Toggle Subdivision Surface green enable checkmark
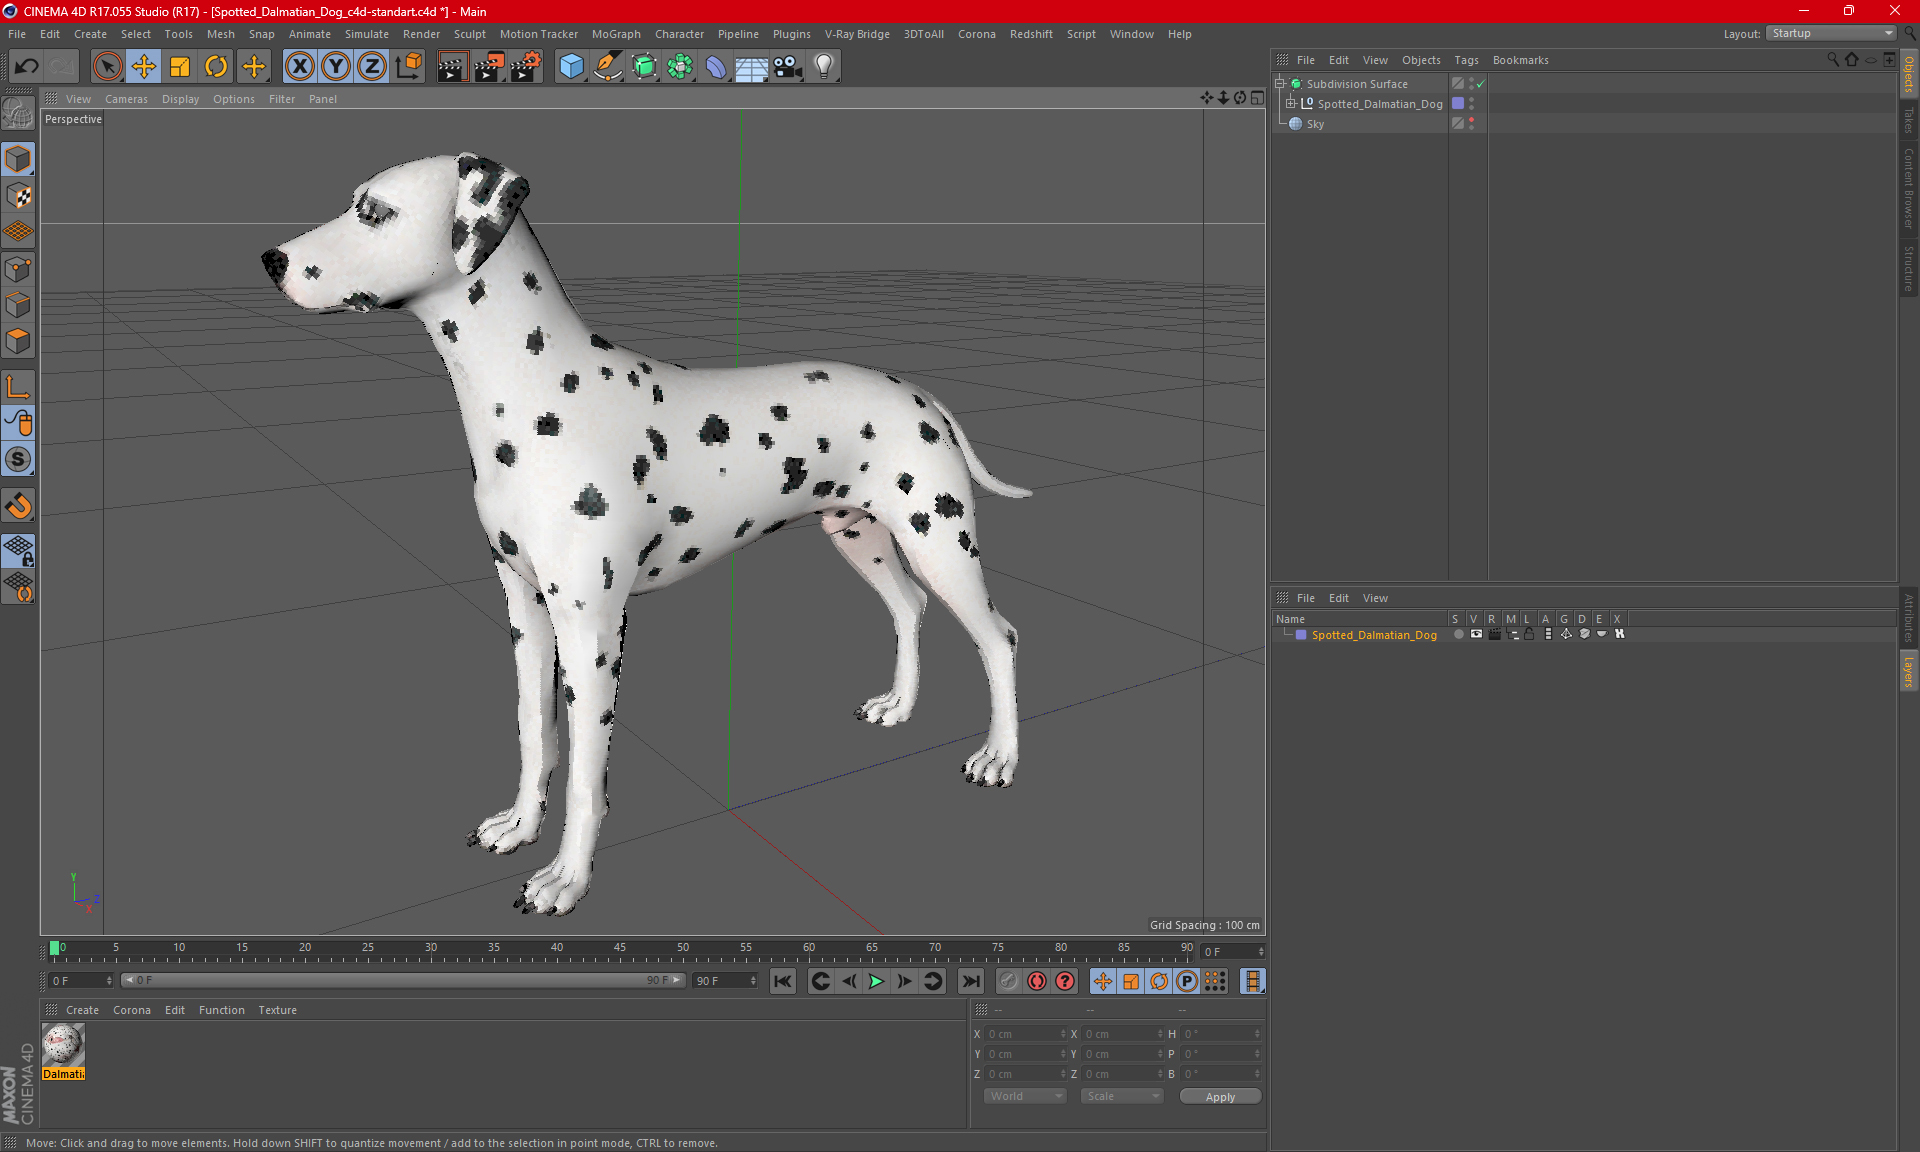The height and width of the screenshot is (1152, 1920). coord(1481,84)
